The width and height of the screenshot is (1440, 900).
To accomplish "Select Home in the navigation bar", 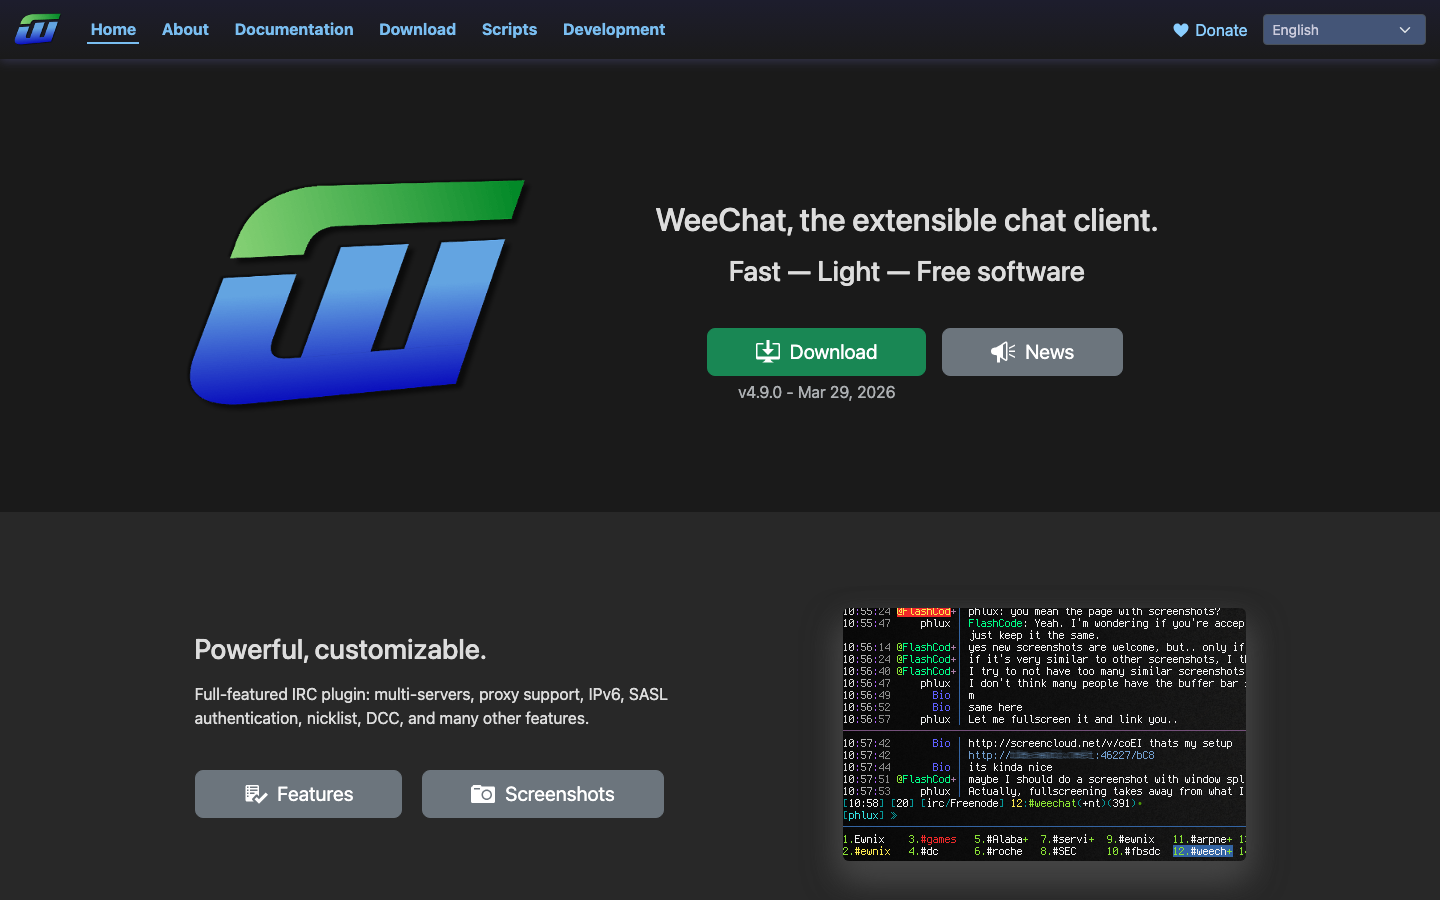I will pyautogui.click(x=112, y=29).
